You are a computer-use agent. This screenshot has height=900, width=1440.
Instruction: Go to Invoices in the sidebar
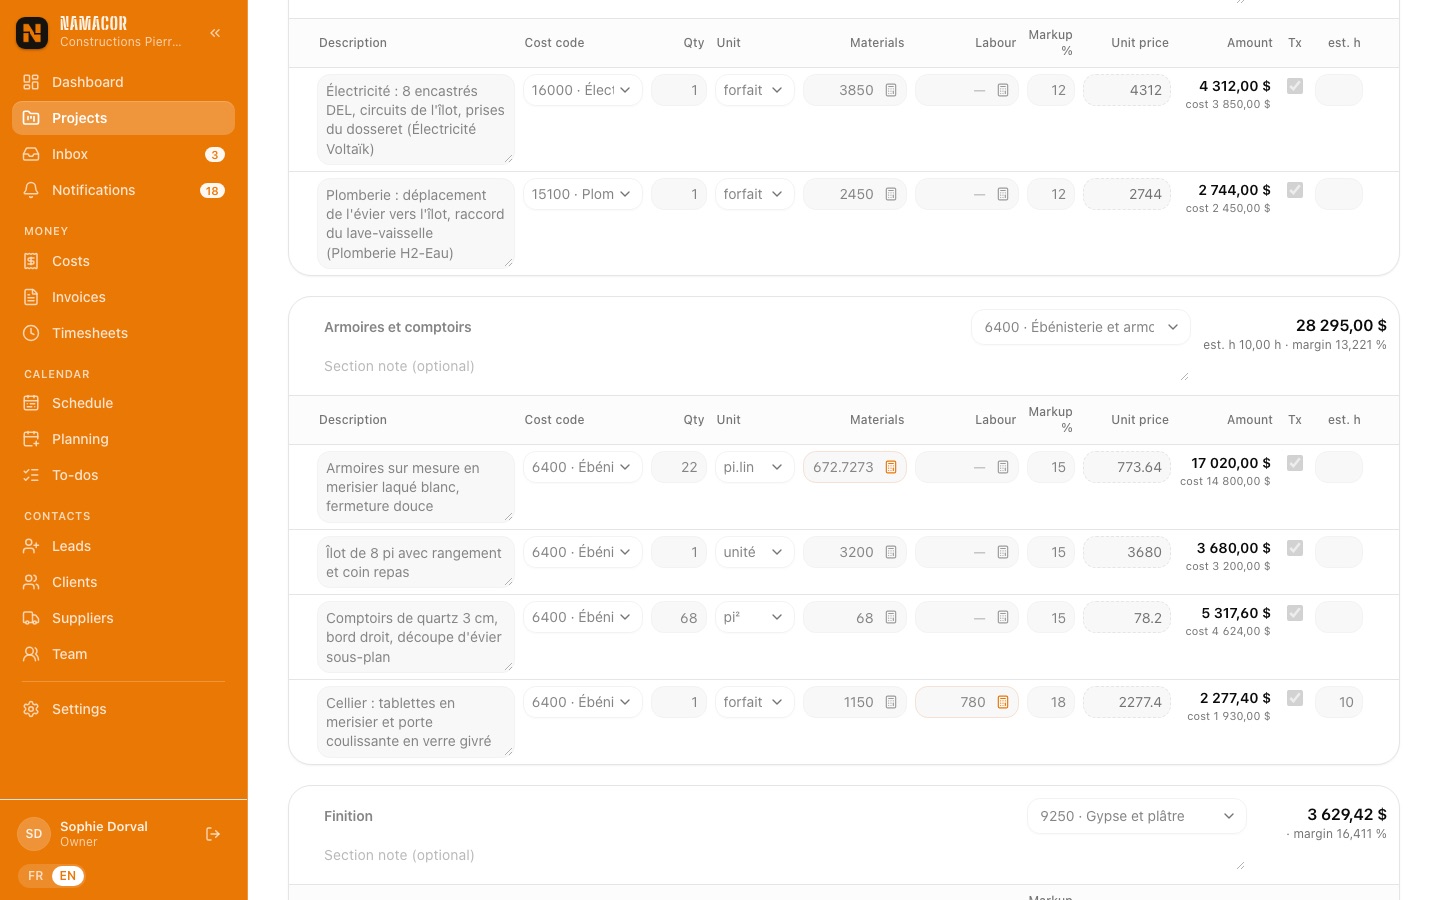(124, 297)
